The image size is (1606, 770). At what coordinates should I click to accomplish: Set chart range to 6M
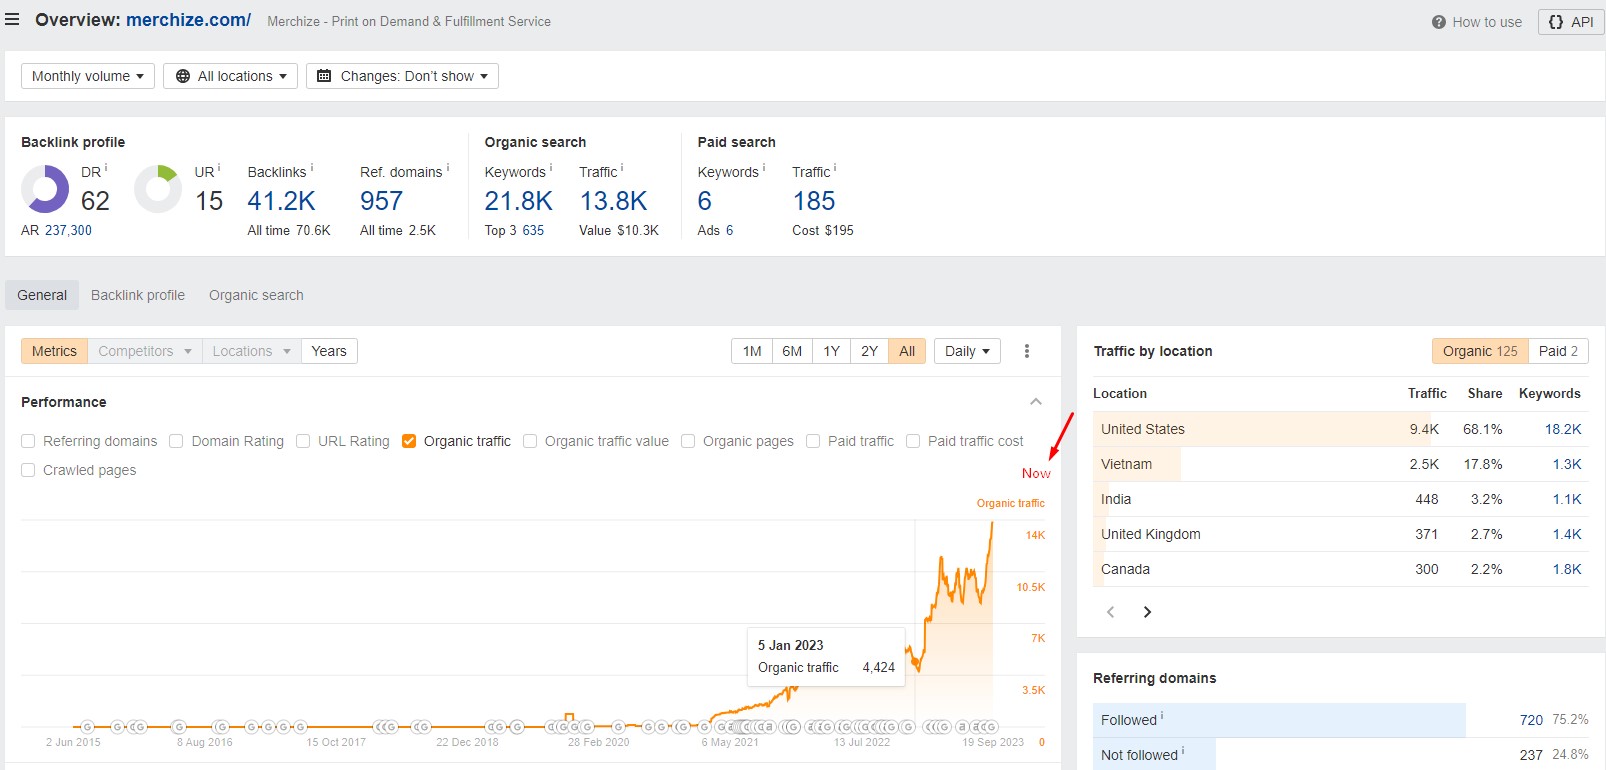tap(792, 351)
